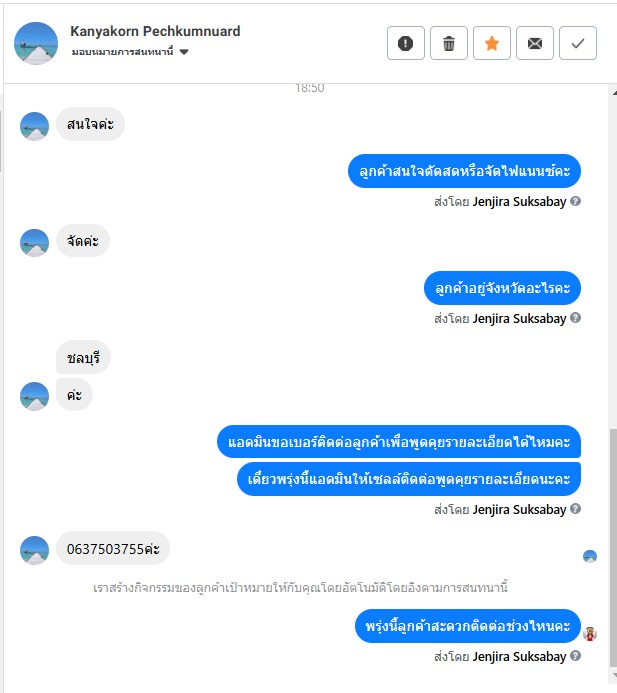Click the chat vertical scrollbar thumb
617x693 pixels.
pyautogui.click(x=613, y=547)
